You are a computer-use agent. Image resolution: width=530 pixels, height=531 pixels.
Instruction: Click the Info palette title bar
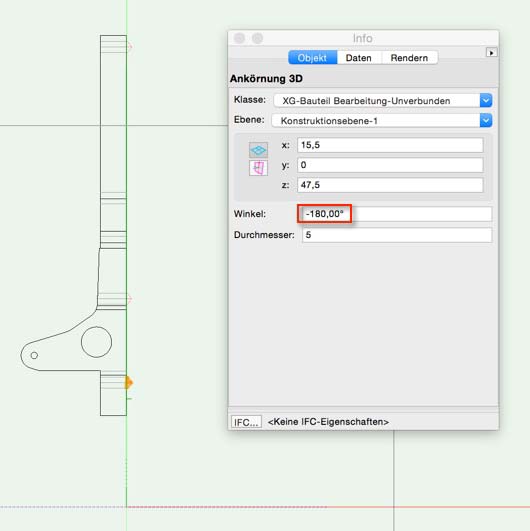click(363, 38)
